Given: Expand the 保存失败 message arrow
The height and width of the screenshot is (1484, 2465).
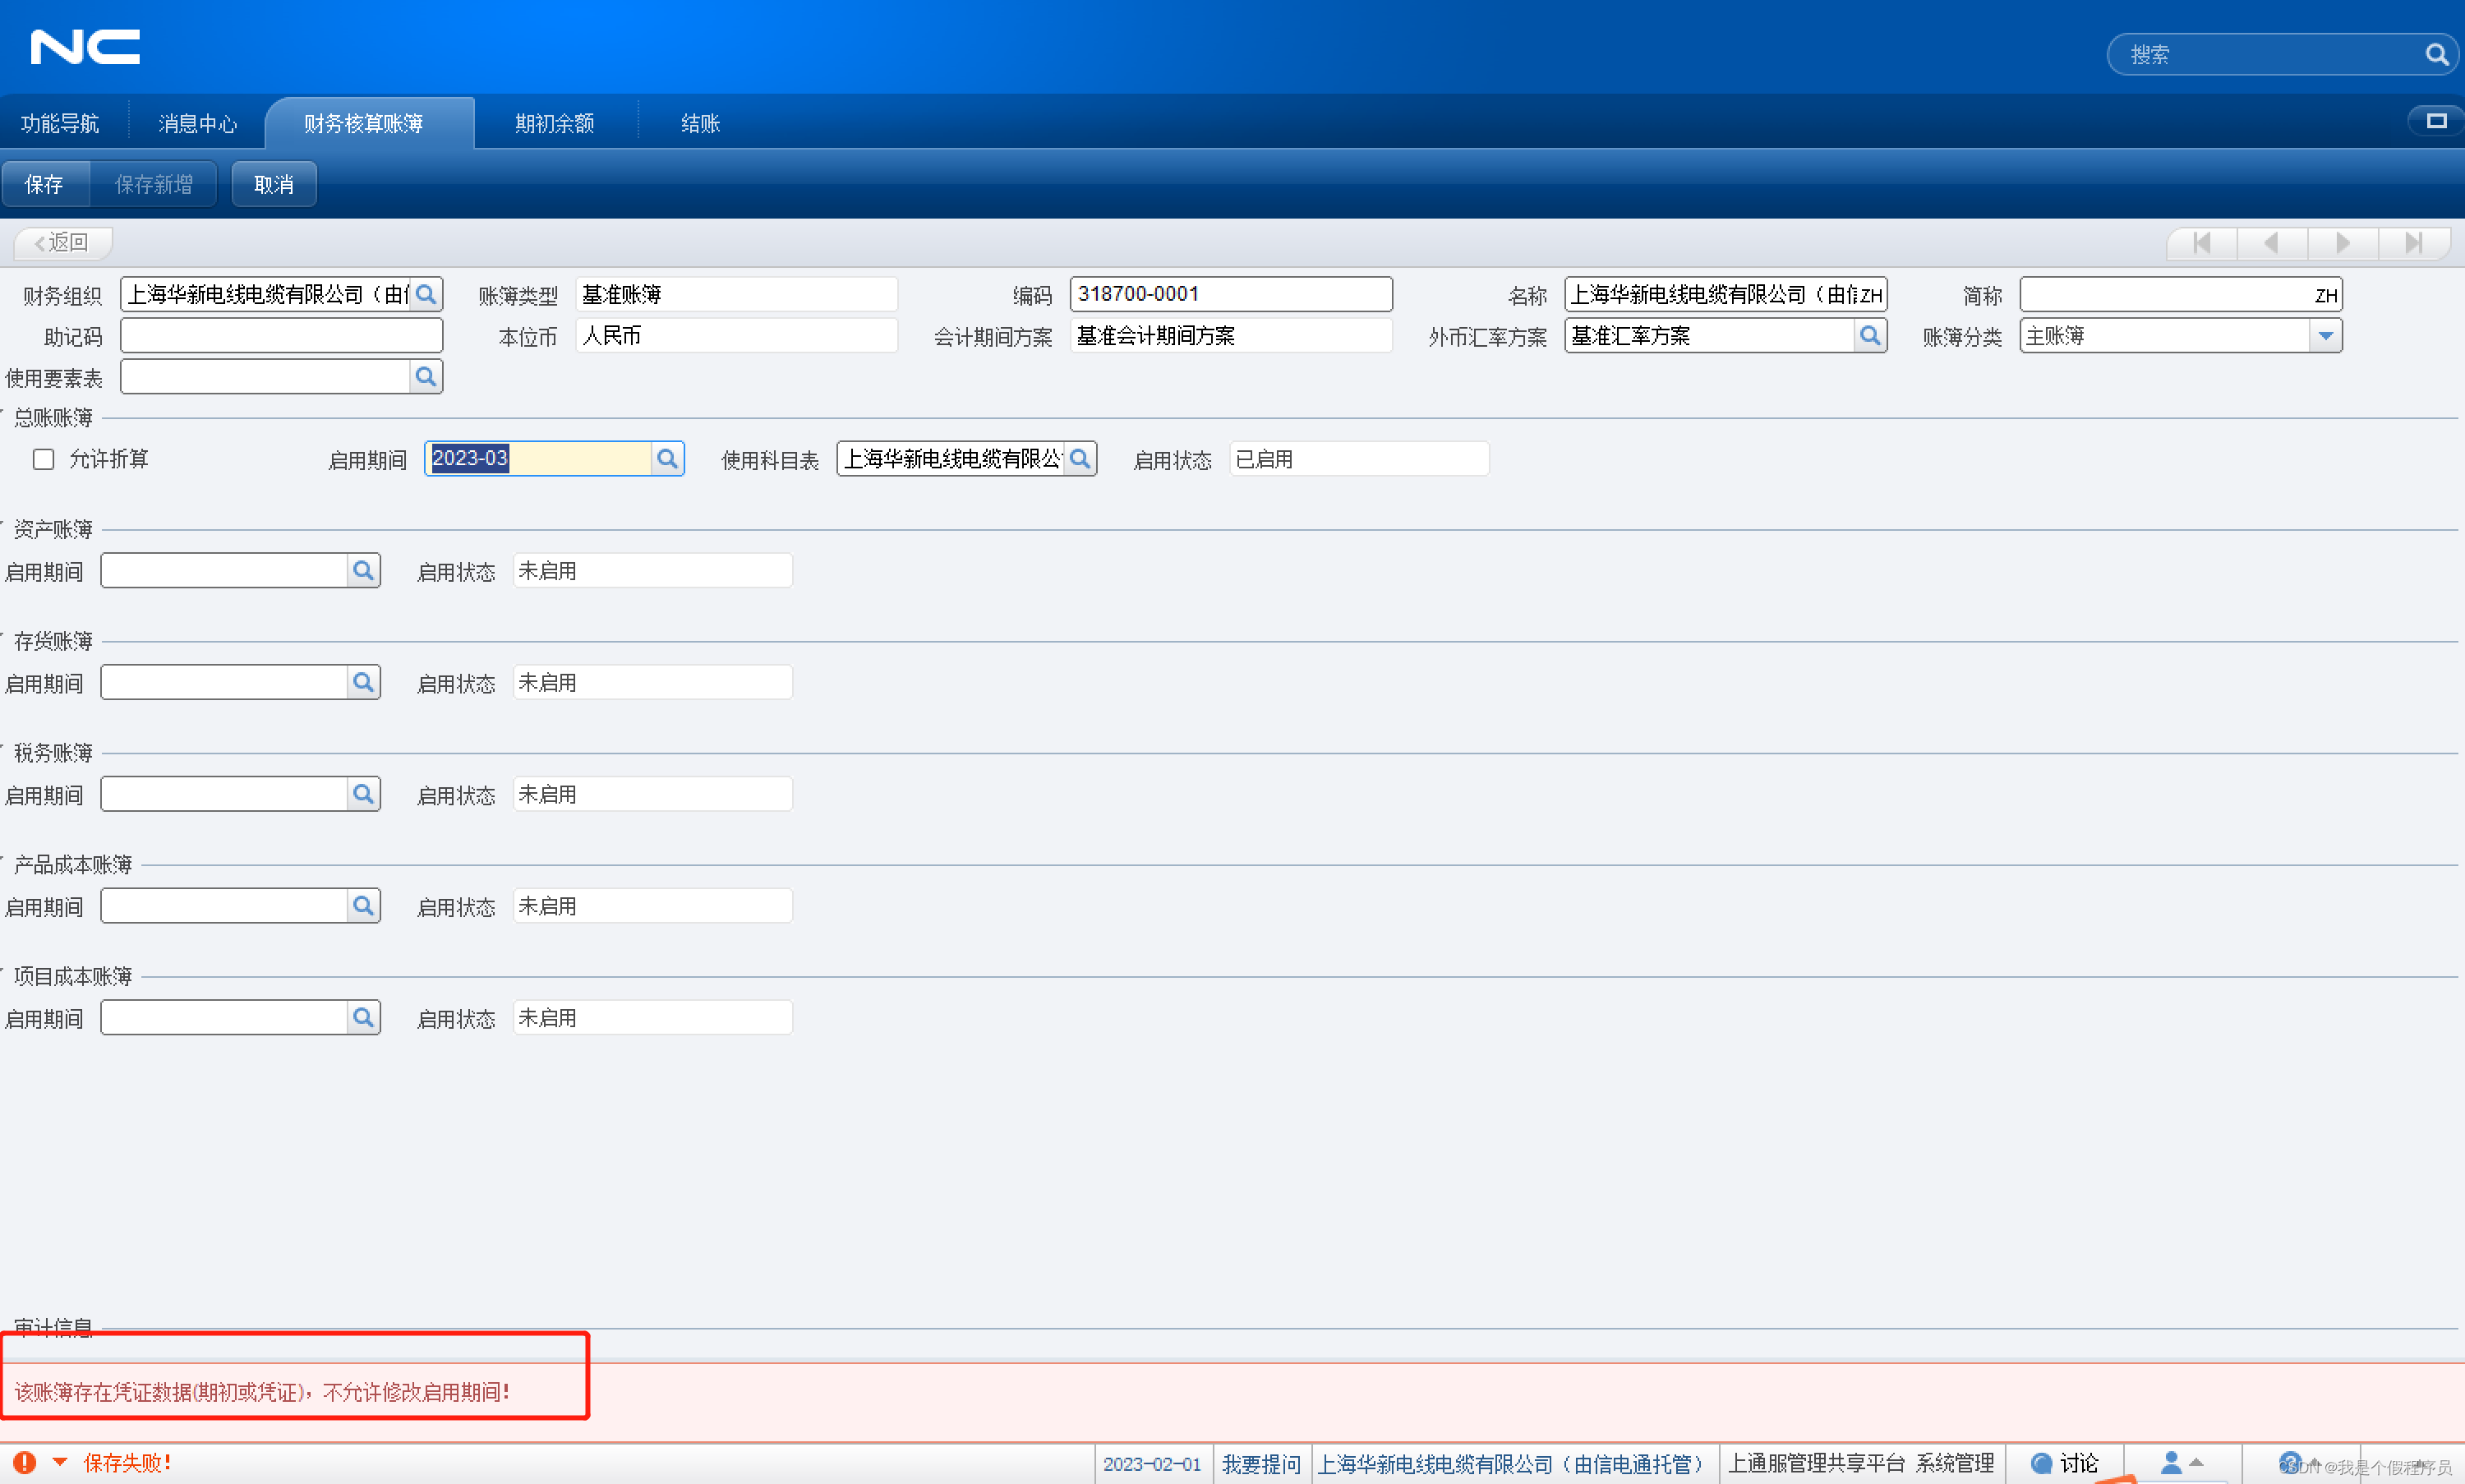Looking at the screenshot, I should click(60, 1462).
